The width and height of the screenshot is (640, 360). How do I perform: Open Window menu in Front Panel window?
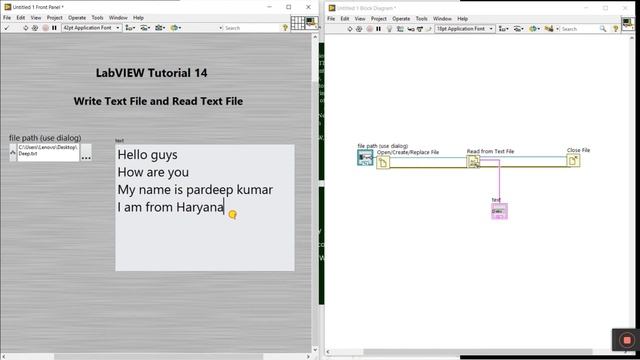coord(118,18)
